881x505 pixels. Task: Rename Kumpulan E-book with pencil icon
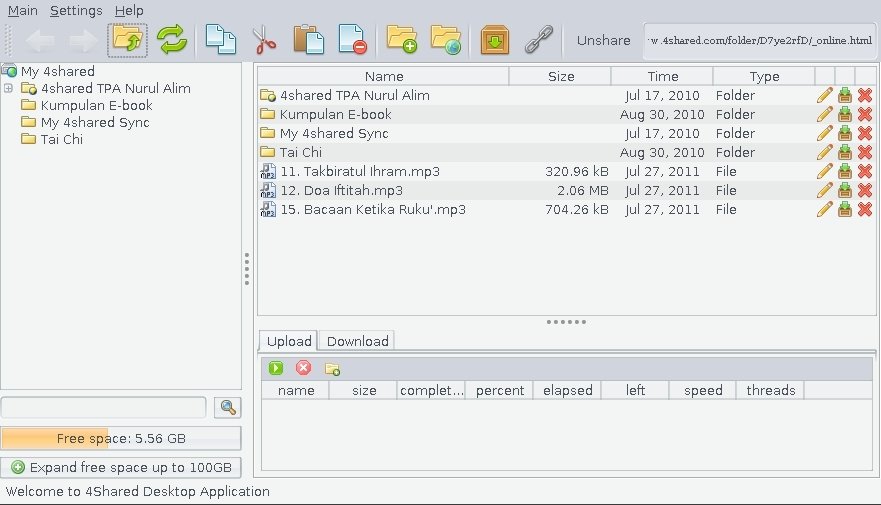click(824, 115)
